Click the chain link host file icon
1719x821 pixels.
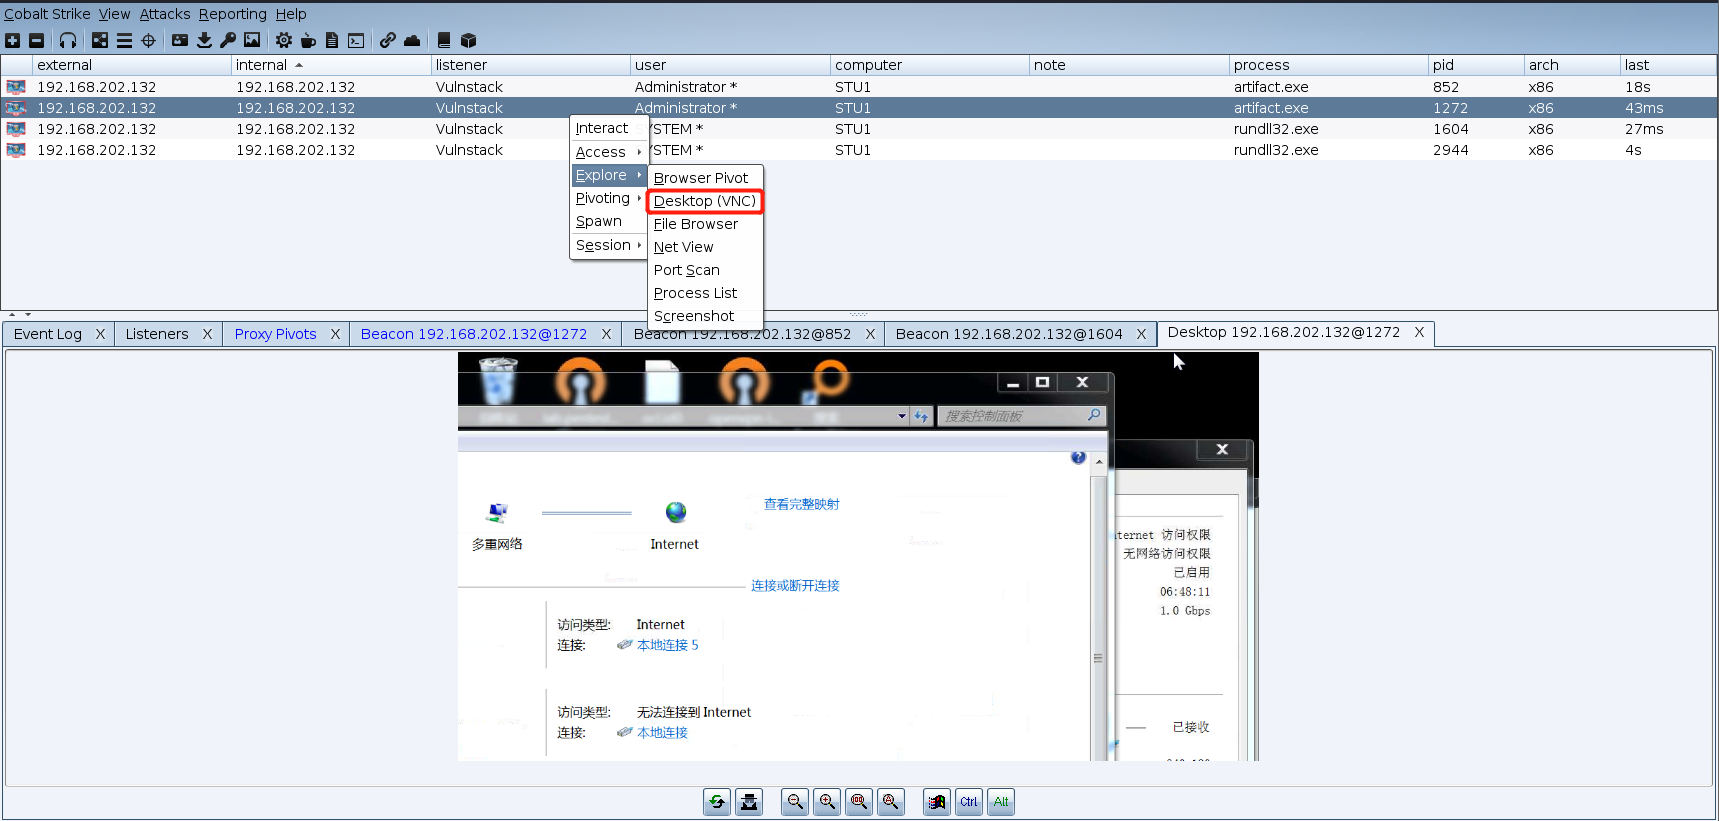click(x=388, y=40)
